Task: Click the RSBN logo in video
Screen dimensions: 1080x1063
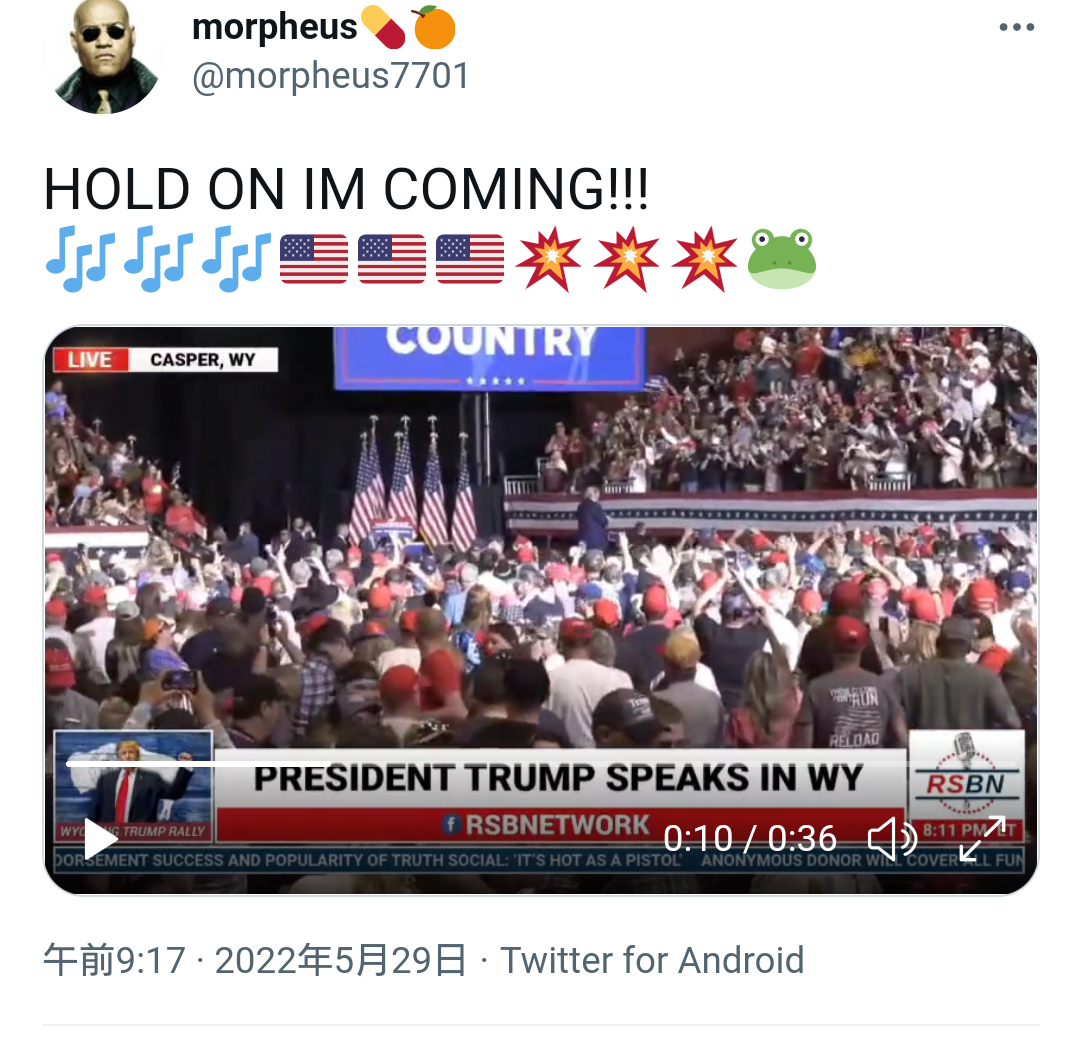Action: 966,775
